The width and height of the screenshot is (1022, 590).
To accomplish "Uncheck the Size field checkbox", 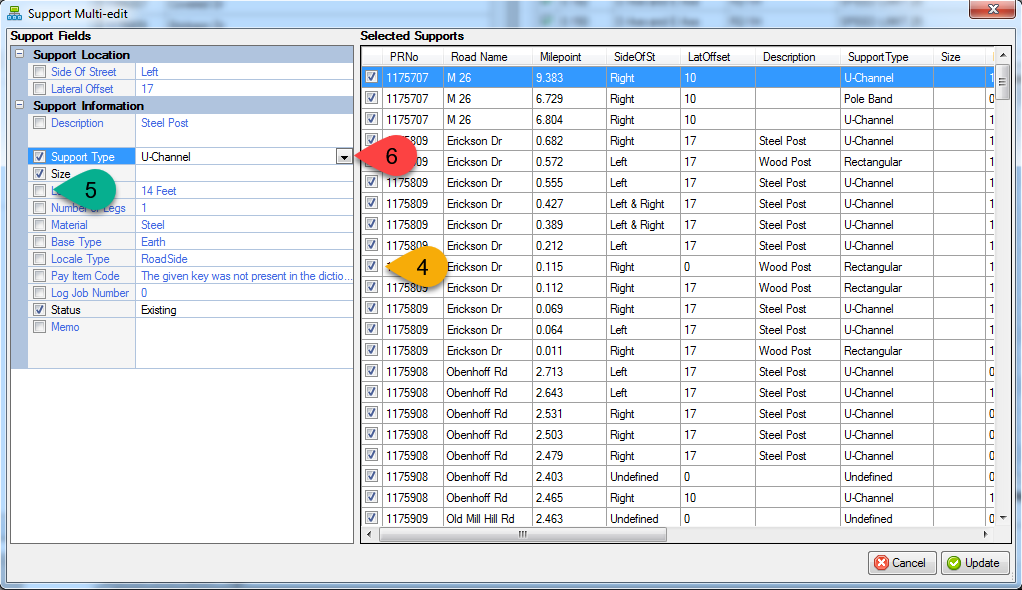I will pos(40,173).
